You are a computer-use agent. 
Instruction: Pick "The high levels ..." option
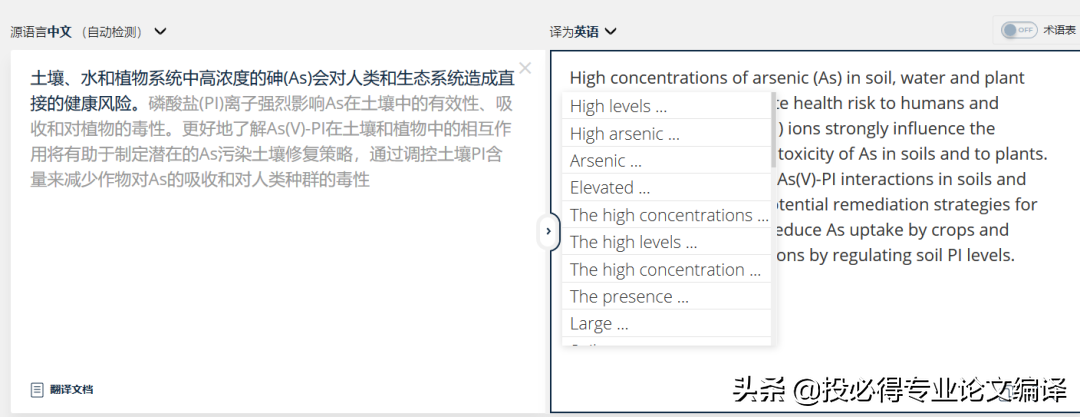pyautogui.click(x=633, y=242)
